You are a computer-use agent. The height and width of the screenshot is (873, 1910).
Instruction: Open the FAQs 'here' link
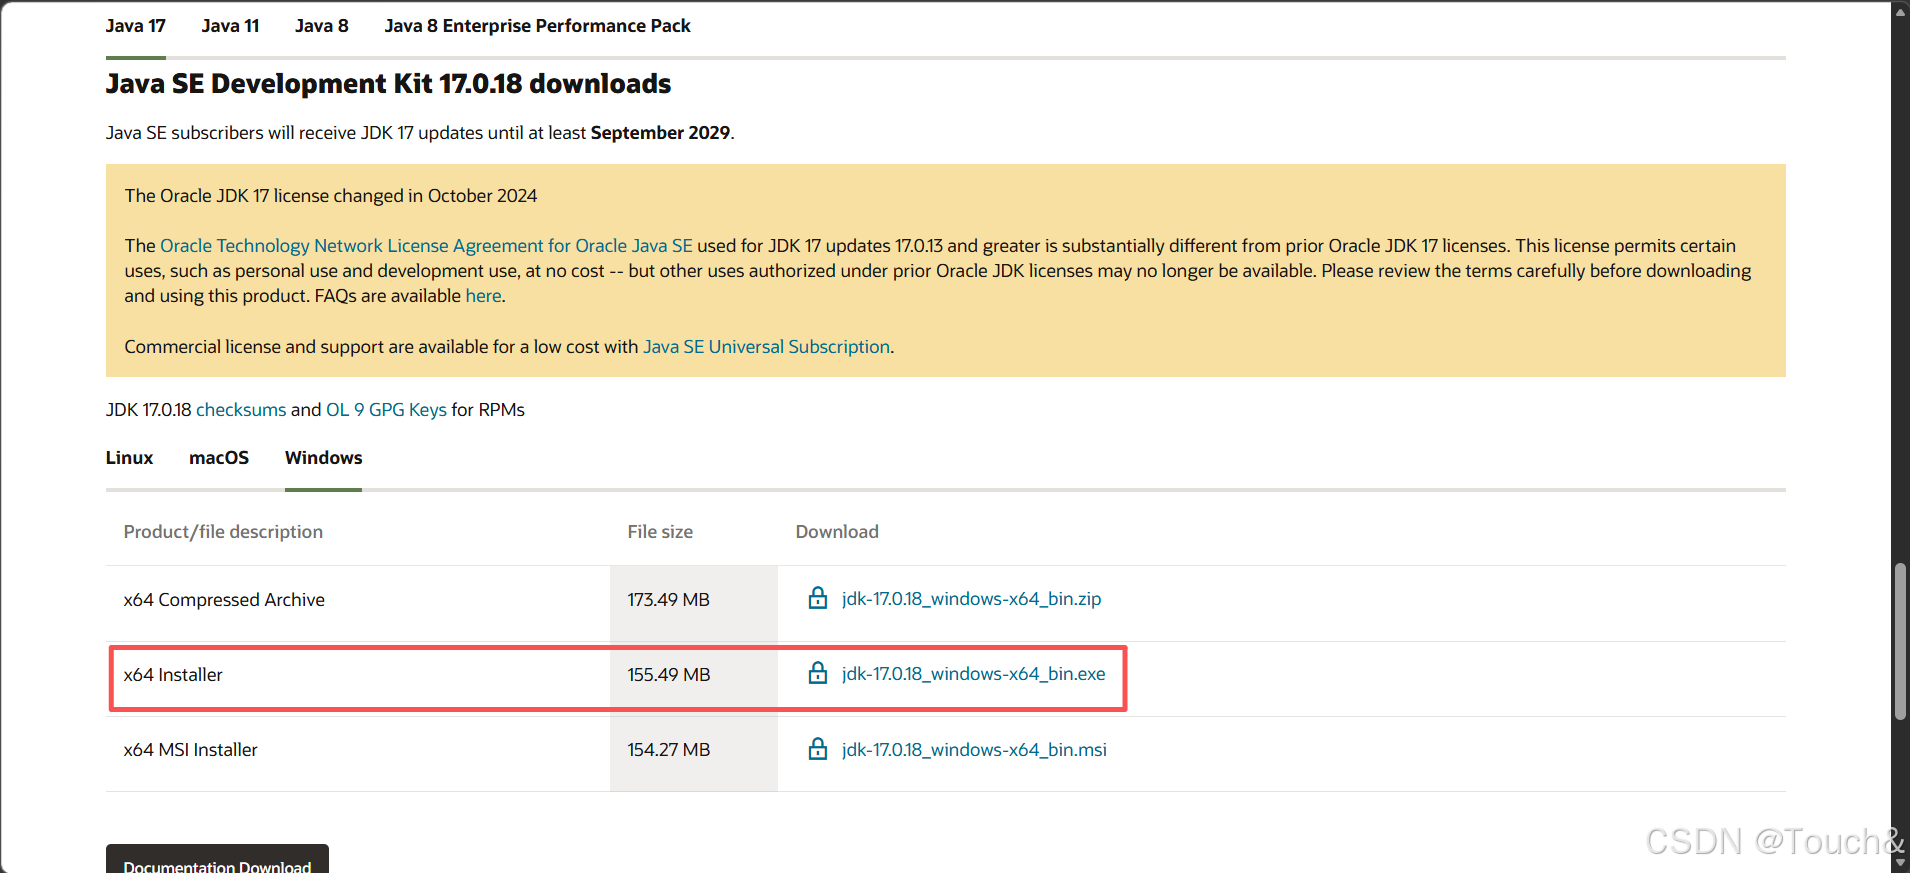pyautogui.click(x=483, y=296)
